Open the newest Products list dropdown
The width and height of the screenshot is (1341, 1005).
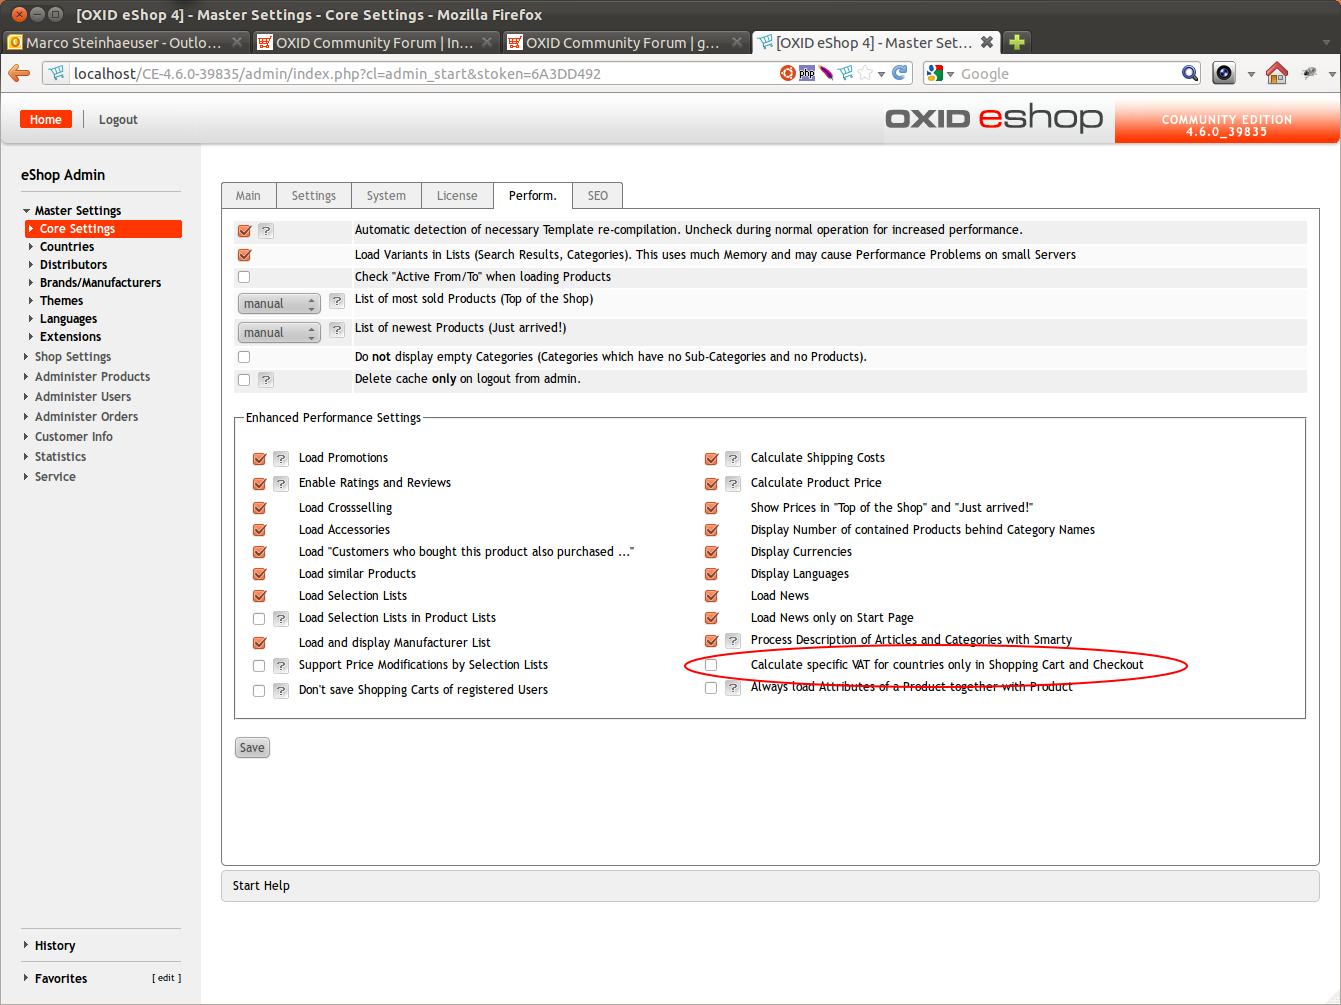279,333
